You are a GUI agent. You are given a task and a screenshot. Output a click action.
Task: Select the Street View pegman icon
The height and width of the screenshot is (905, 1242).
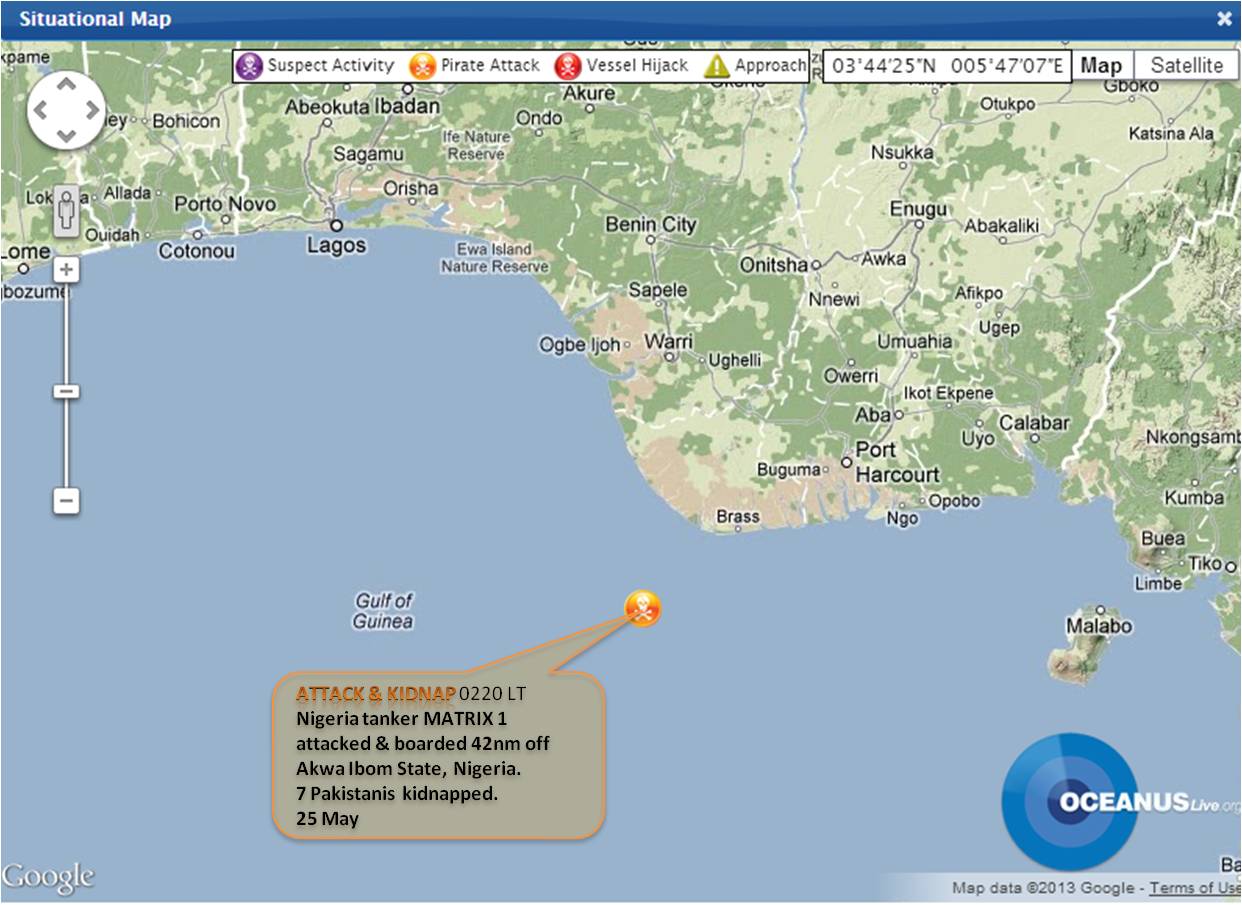pyautogui.click(x=67, y=211)
